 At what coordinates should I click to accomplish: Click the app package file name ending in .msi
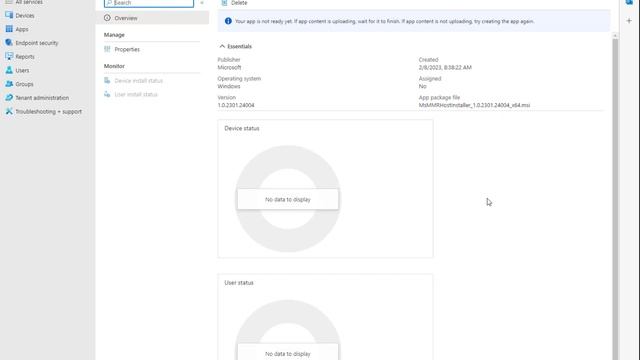click(x=474, y=105)
